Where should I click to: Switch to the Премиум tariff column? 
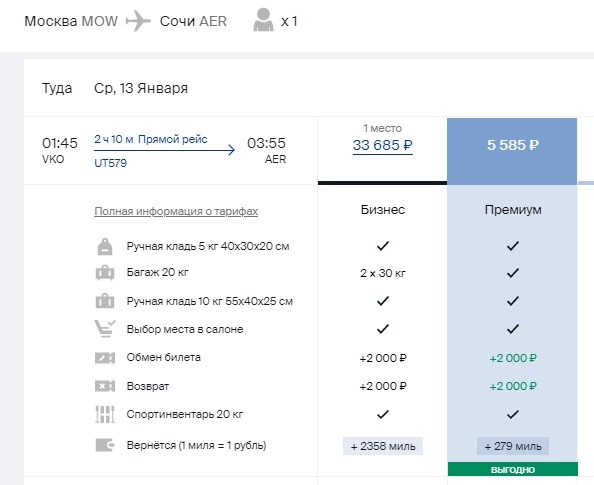tap(513, 210)
